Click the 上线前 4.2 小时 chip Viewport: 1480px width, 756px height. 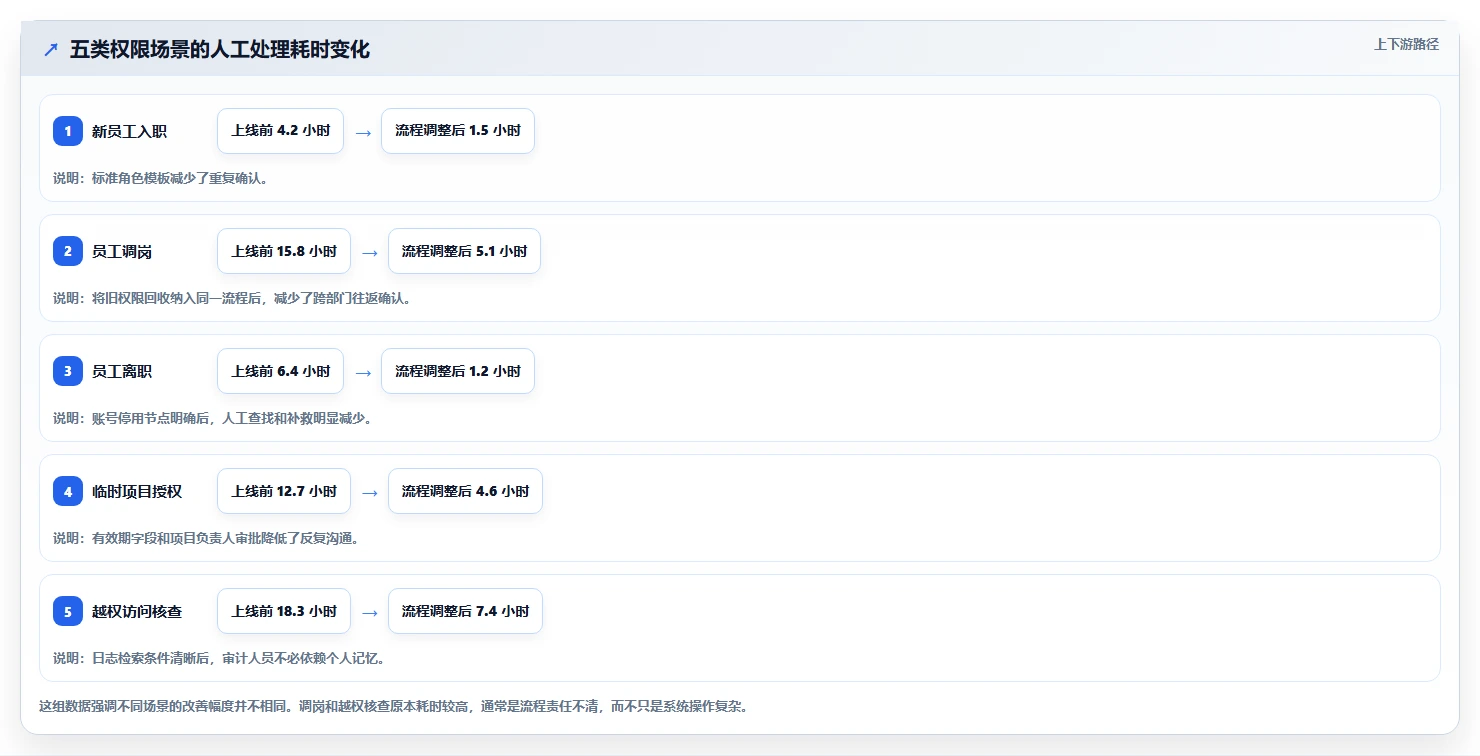pyautogui.click(x=280, y=131)
